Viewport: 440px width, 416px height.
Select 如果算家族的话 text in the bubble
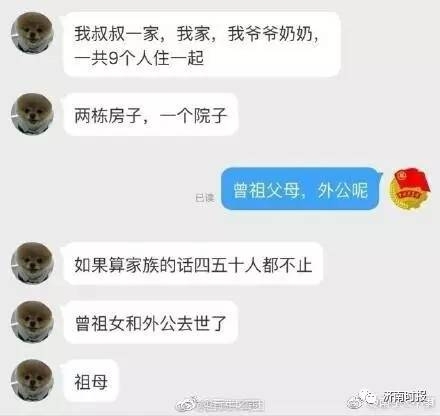134,265
